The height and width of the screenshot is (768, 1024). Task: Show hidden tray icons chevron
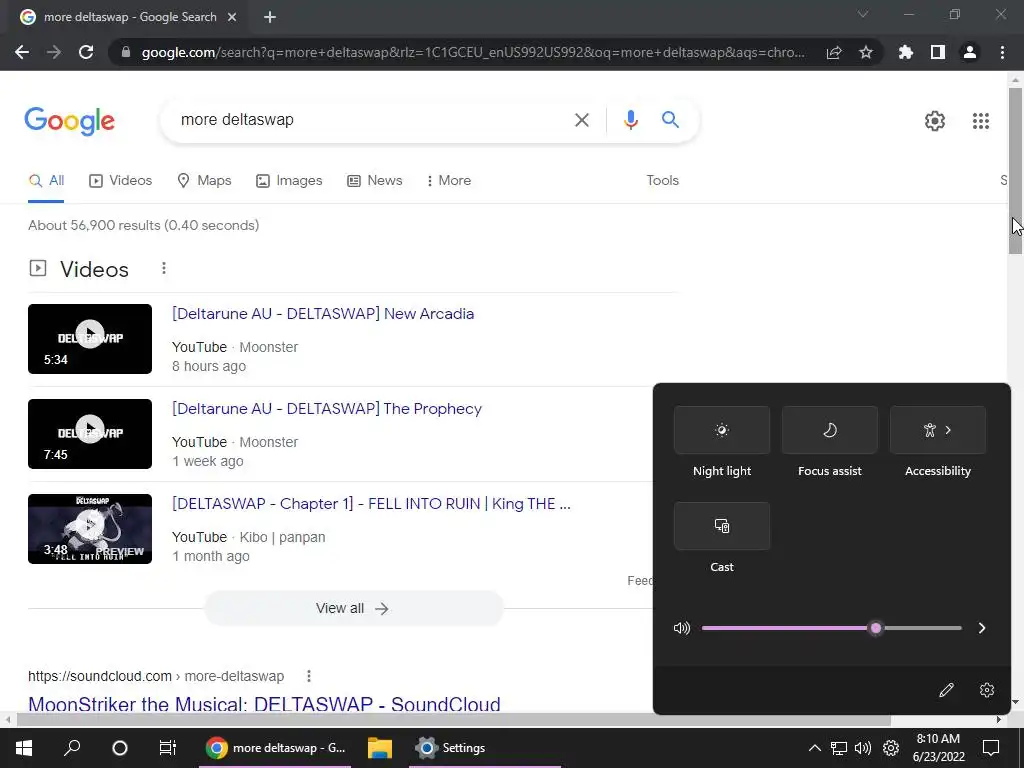click(x=814, y=748)
